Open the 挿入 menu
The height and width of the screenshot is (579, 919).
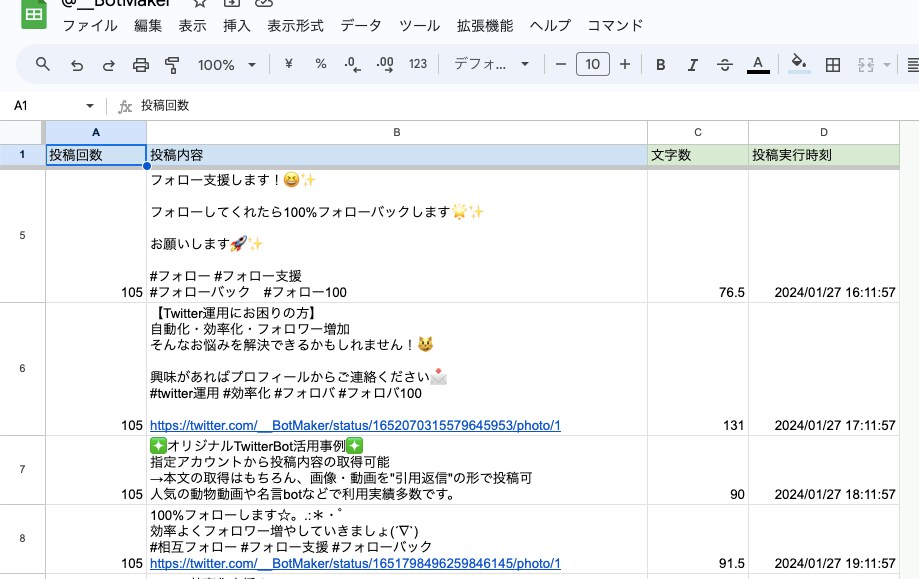pyautogui.click(x=237, y=26)
